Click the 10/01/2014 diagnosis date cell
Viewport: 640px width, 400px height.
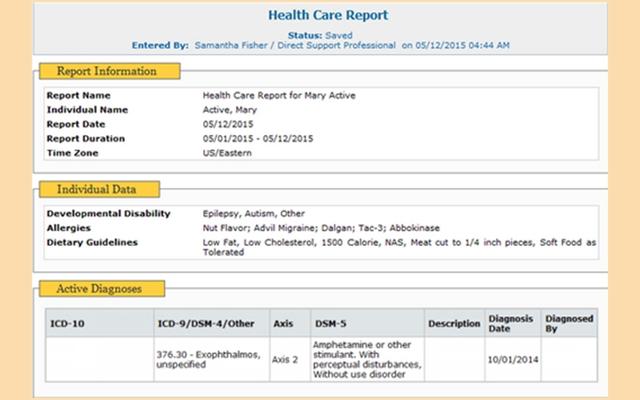tap(513, 360)
